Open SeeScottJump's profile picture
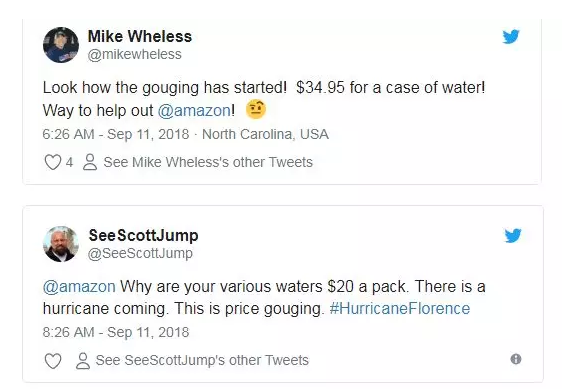 pyautogui.click(x=61, y=244)
